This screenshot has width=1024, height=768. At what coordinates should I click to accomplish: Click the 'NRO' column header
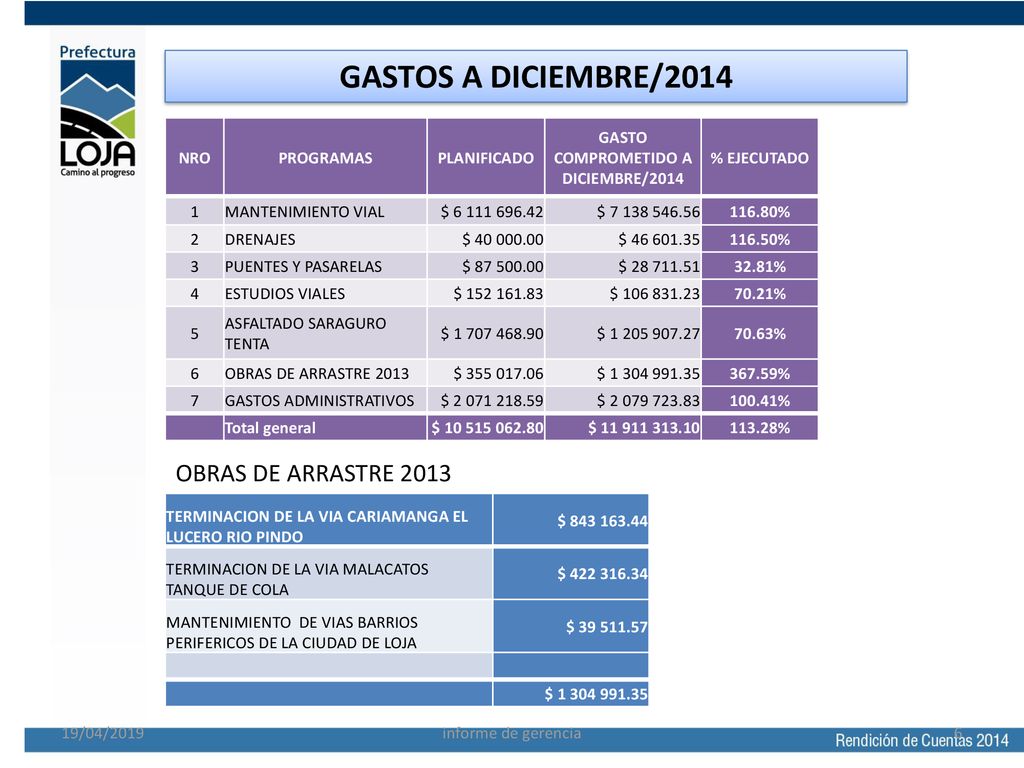pos(194,157)
